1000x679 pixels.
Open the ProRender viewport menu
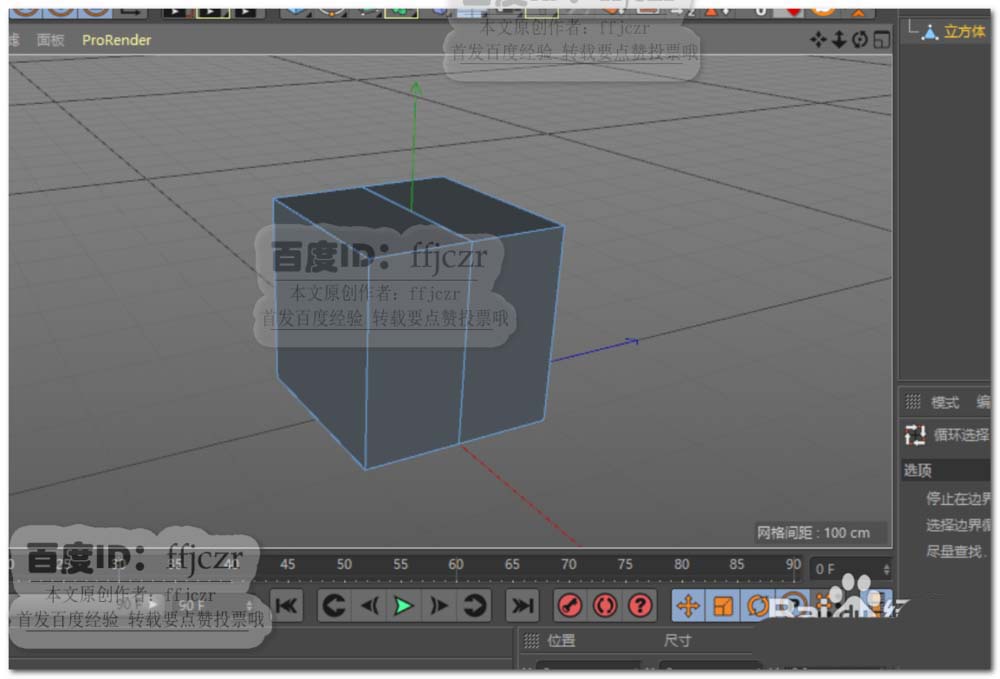point(117,40)
